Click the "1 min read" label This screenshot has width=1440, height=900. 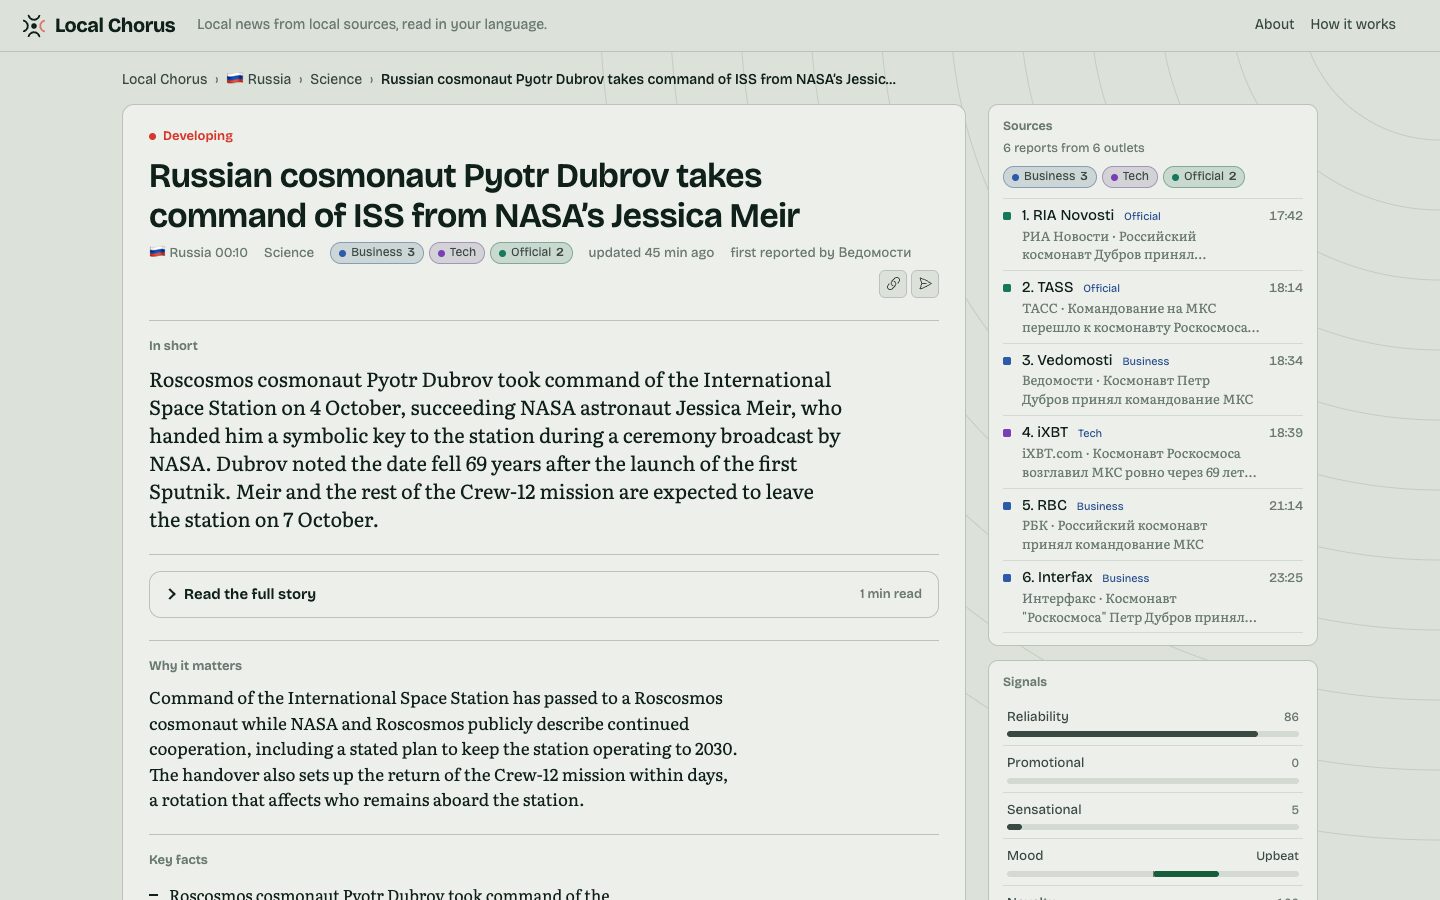coord(891,594)
